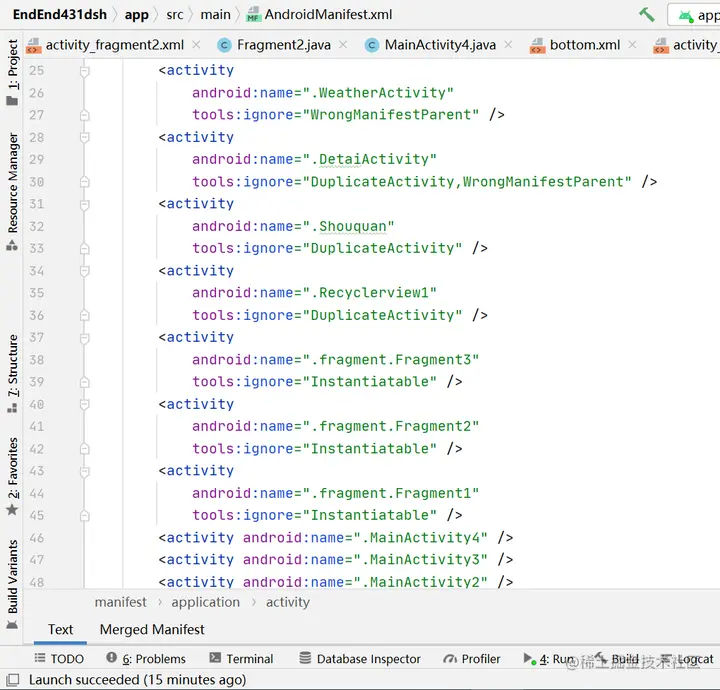The image size is (720, 690).
Task: Close the Fragment2.java tab
Action: pyautogui.click(x=343, y=45)
